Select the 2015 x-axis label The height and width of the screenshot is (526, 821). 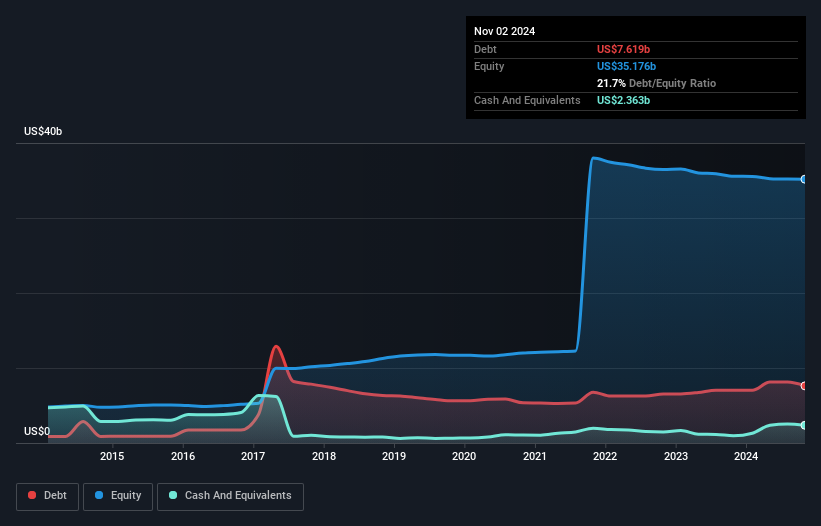click(x=112, y=456)
